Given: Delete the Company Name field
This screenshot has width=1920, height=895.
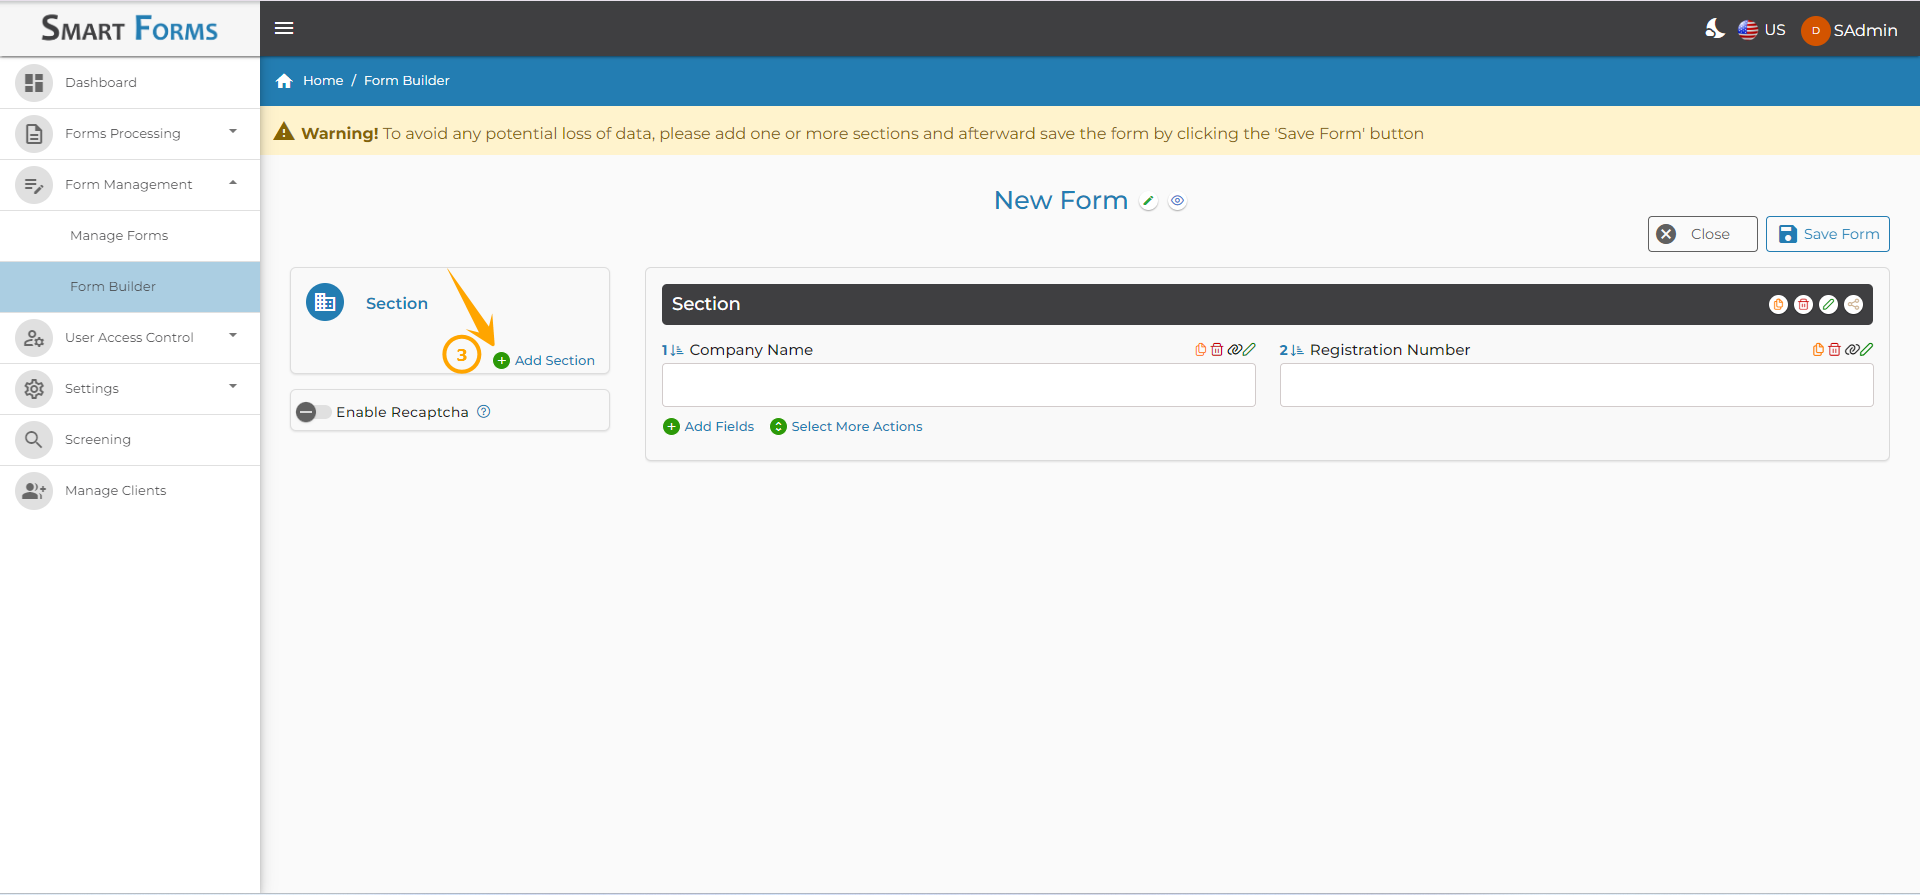Looking at the screenshot, I should (1217, 350).
